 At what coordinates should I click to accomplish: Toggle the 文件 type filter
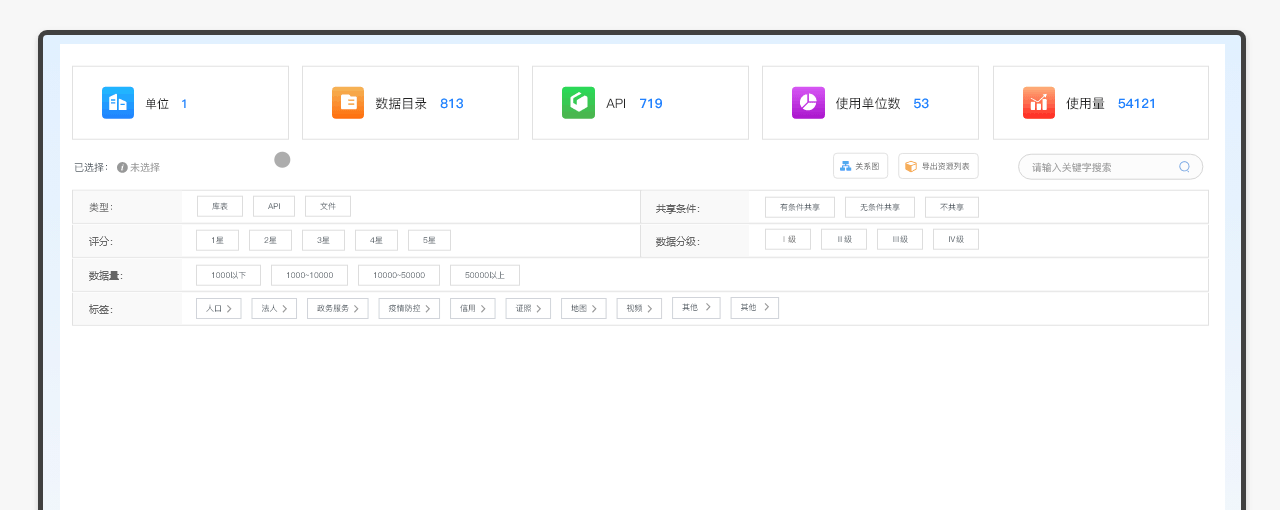(328, 206)
